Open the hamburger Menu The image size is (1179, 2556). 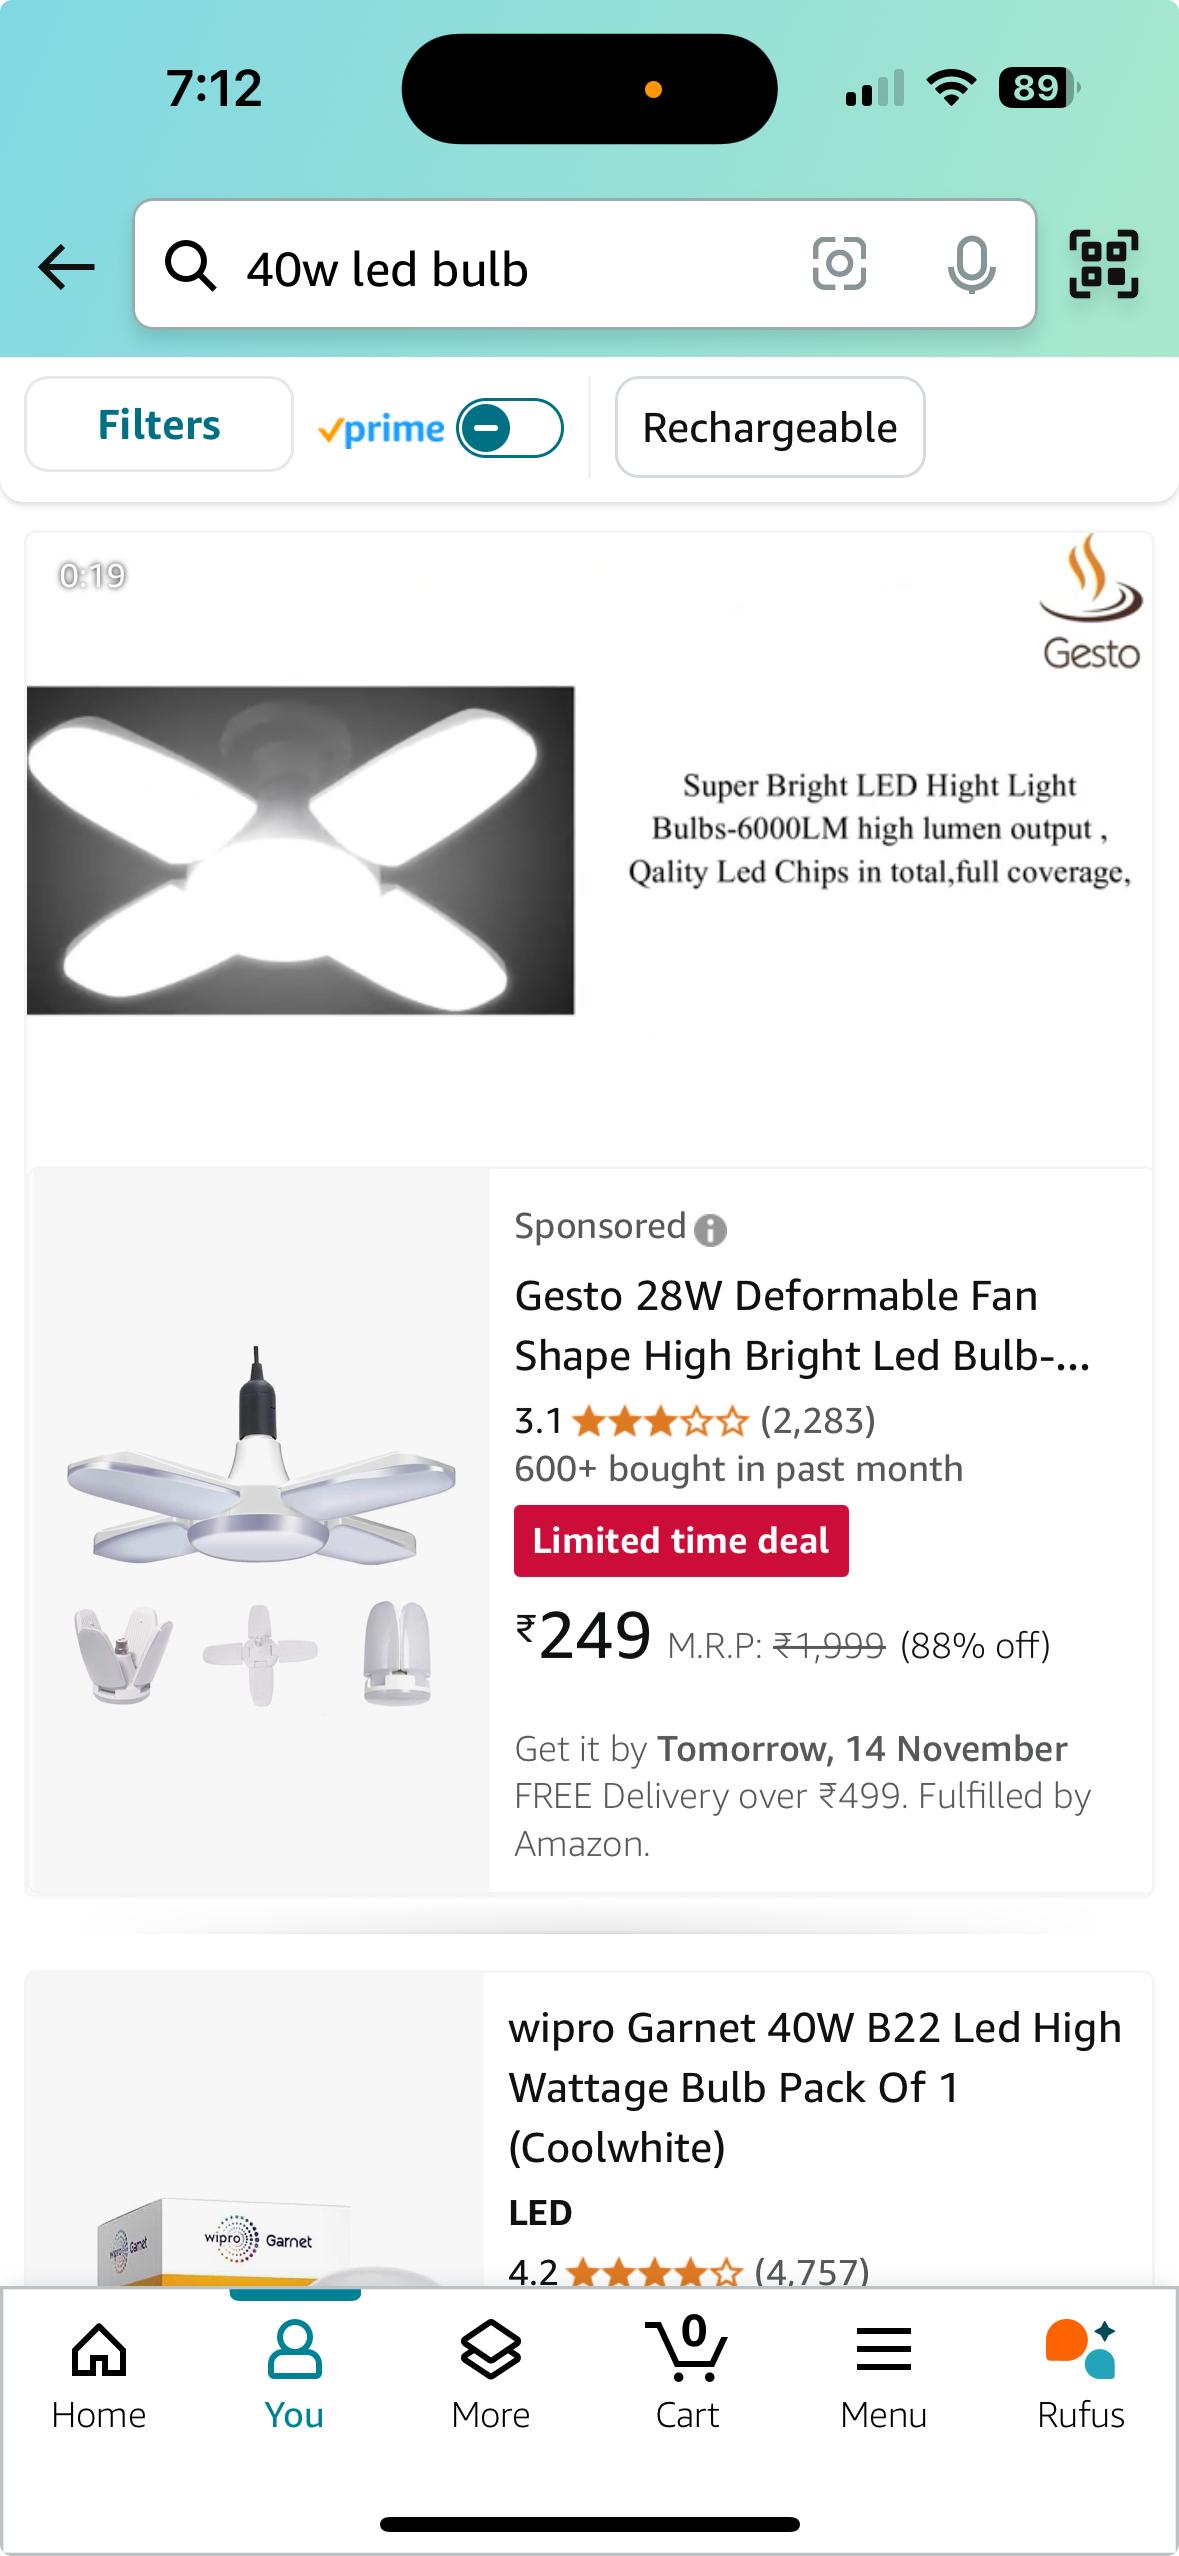point(883,2372)
